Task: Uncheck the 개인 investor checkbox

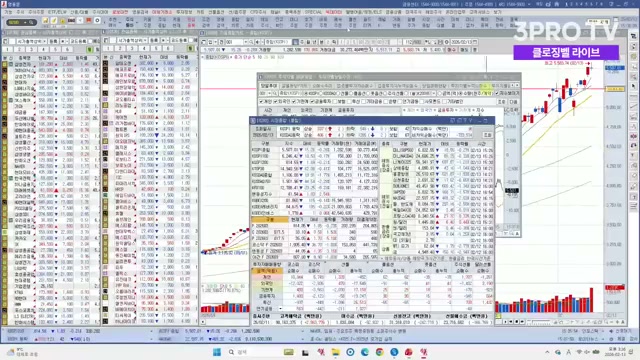Action: pyautogui.click(x=261, y=102)
